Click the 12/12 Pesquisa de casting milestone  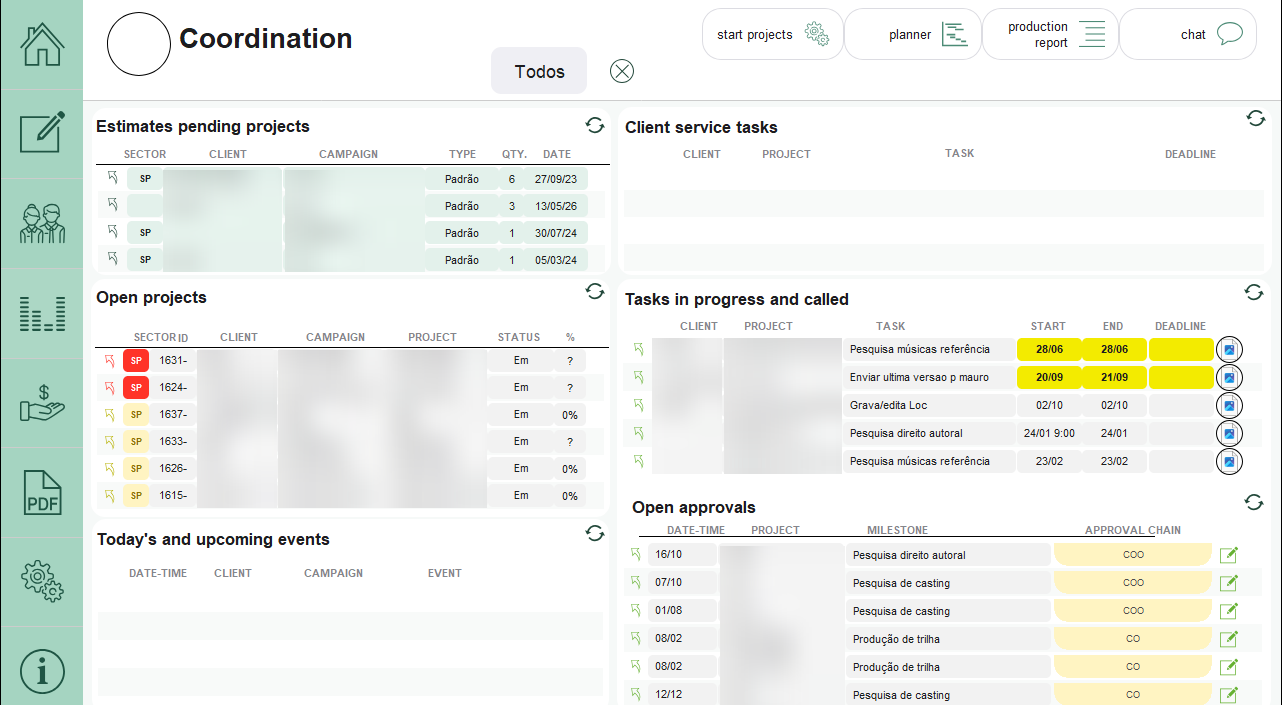click(949, 695)
